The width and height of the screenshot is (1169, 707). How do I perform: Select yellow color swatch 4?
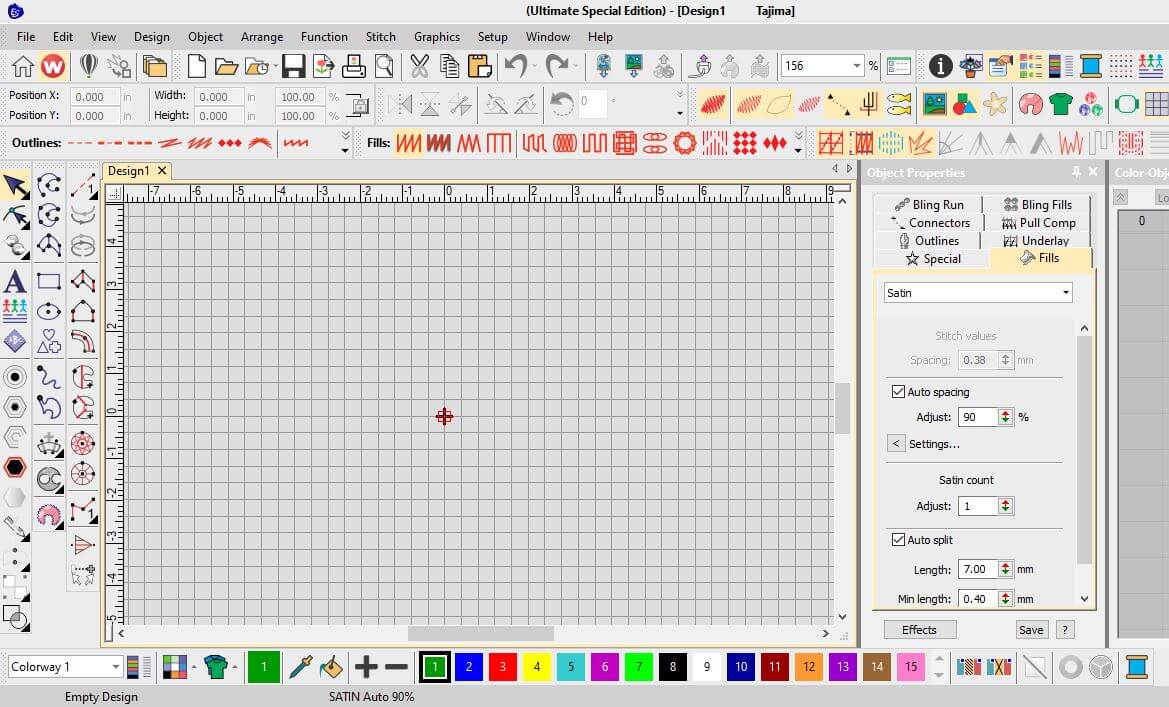pos(537,667)
